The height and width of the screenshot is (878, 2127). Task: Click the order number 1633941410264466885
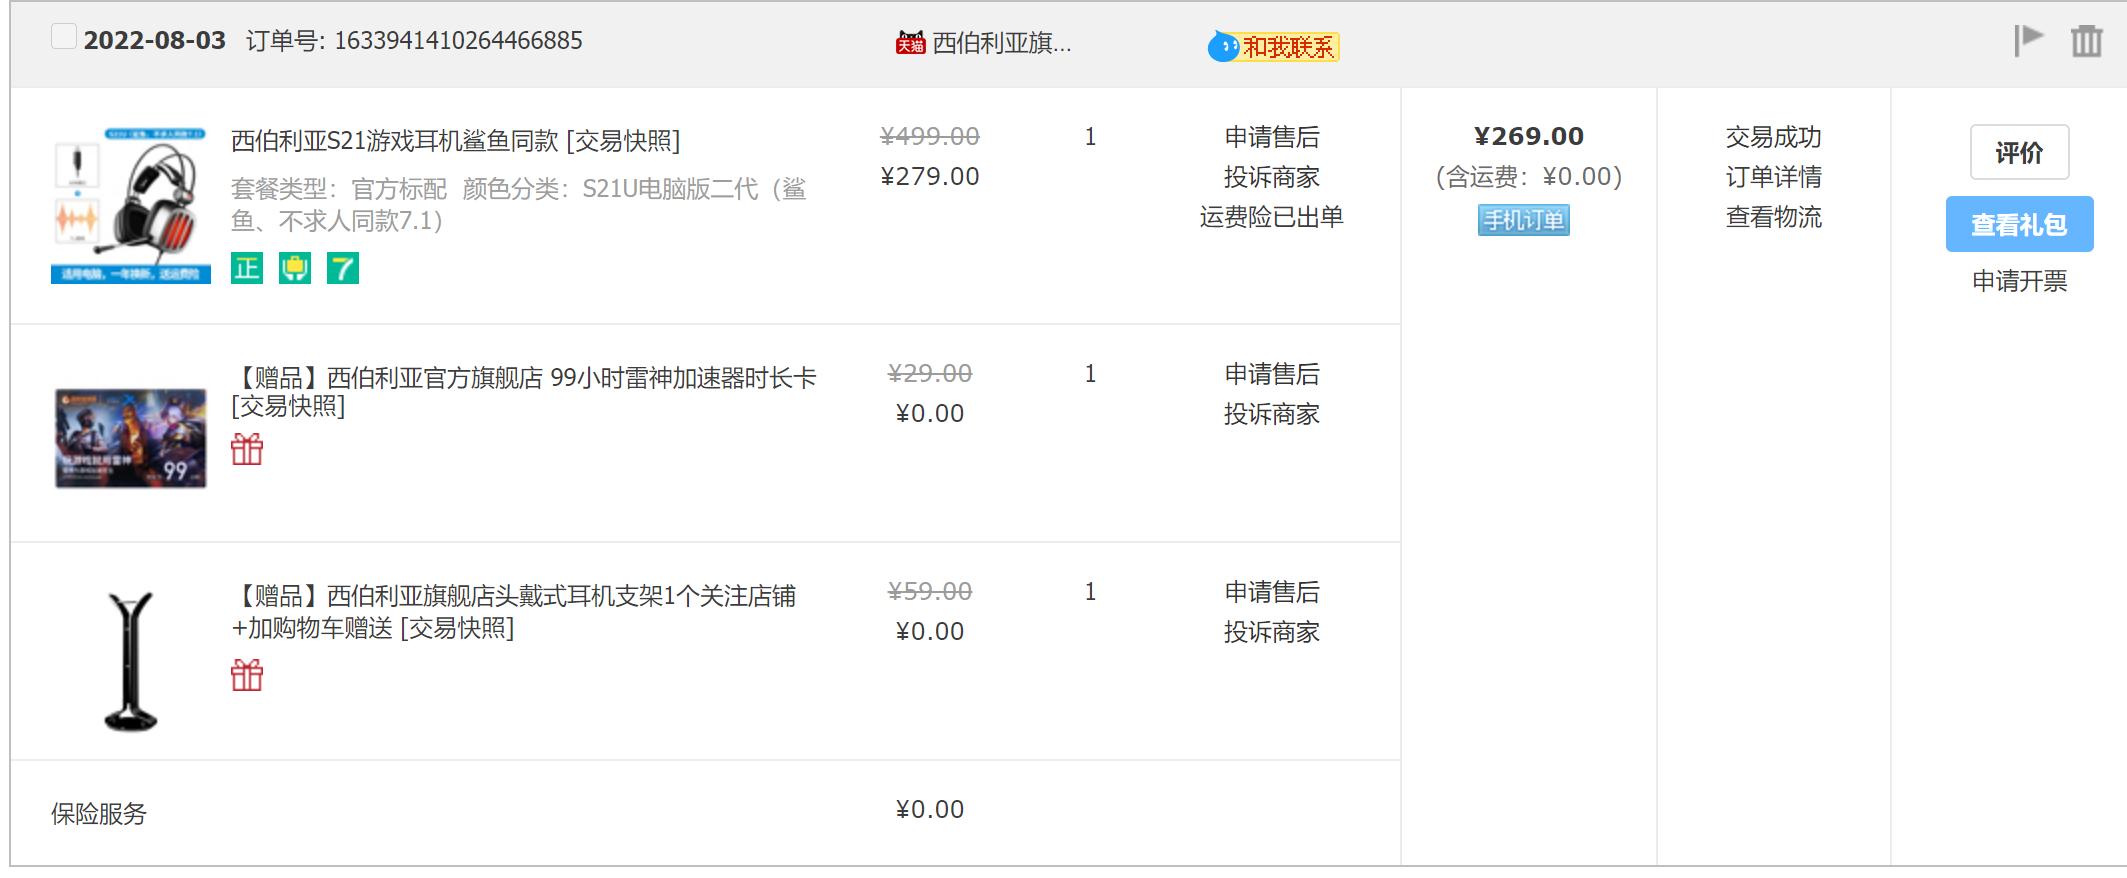point(458,41)
